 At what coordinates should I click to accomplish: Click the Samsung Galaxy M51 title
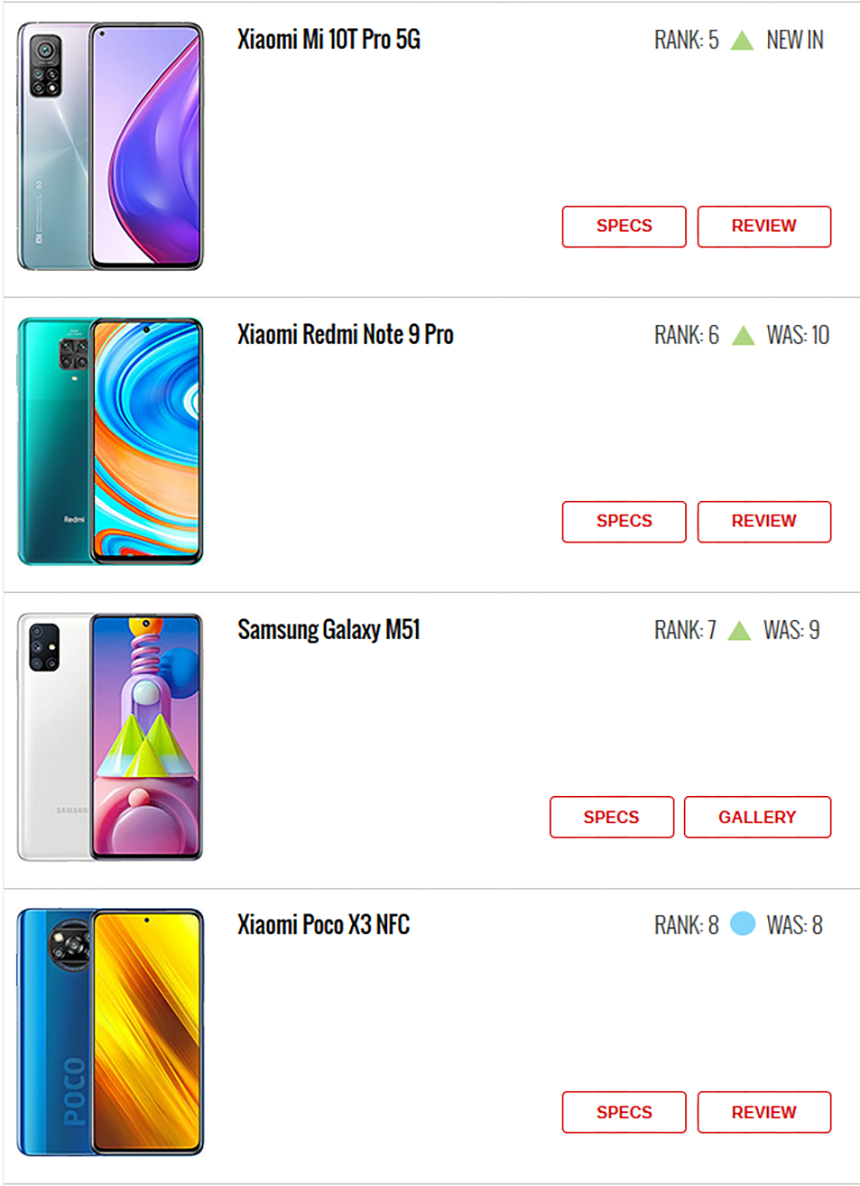pos(329,629)
